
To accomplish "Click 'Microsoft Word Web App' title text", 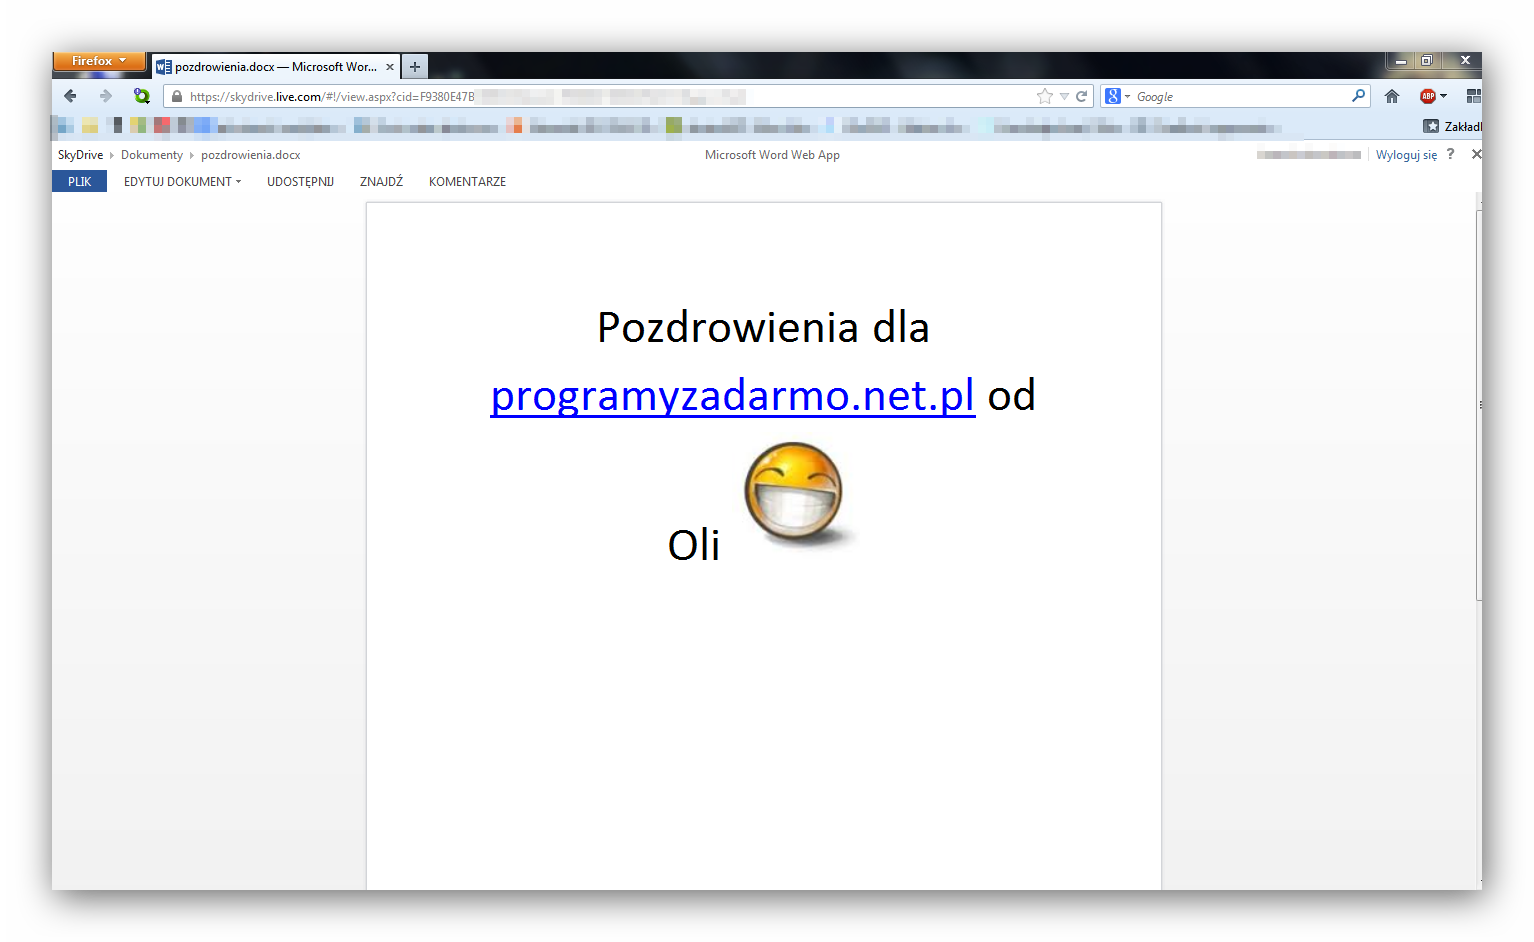I will click(x=772, y=155).
